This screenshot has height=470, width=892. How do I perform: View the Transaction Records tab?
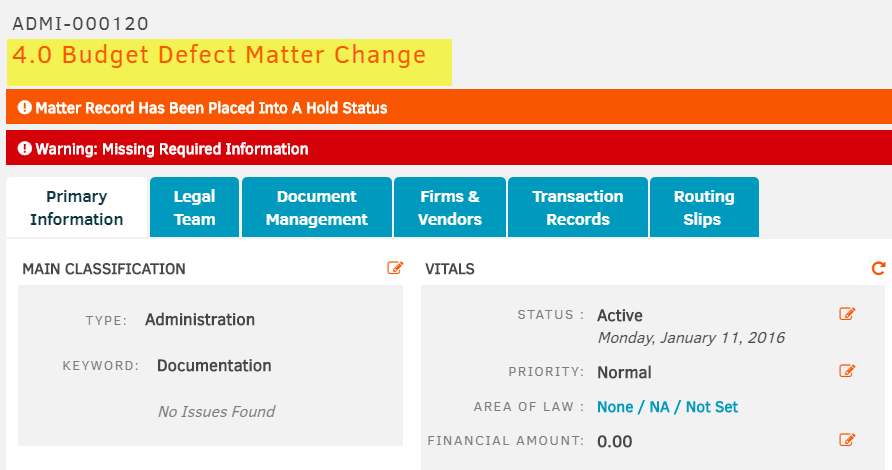578,207
